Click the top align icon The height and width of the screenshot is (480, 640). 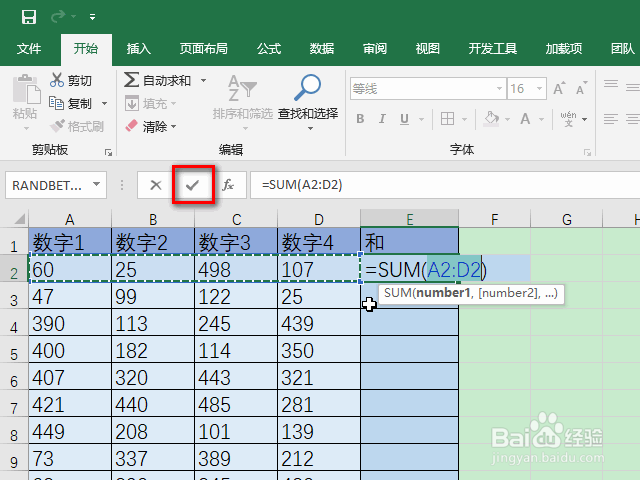pyautogui.click(x=611, y=84)
